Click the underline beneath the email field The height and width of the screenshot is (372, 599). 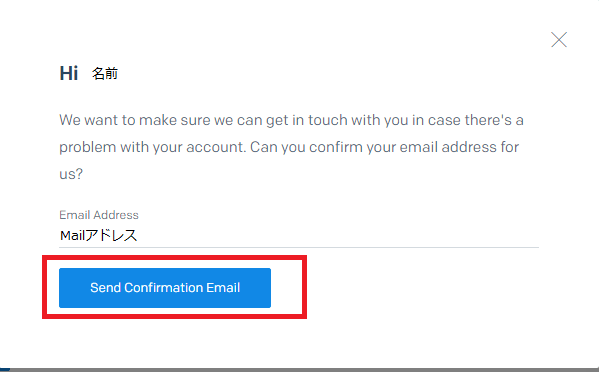point(299,247)
